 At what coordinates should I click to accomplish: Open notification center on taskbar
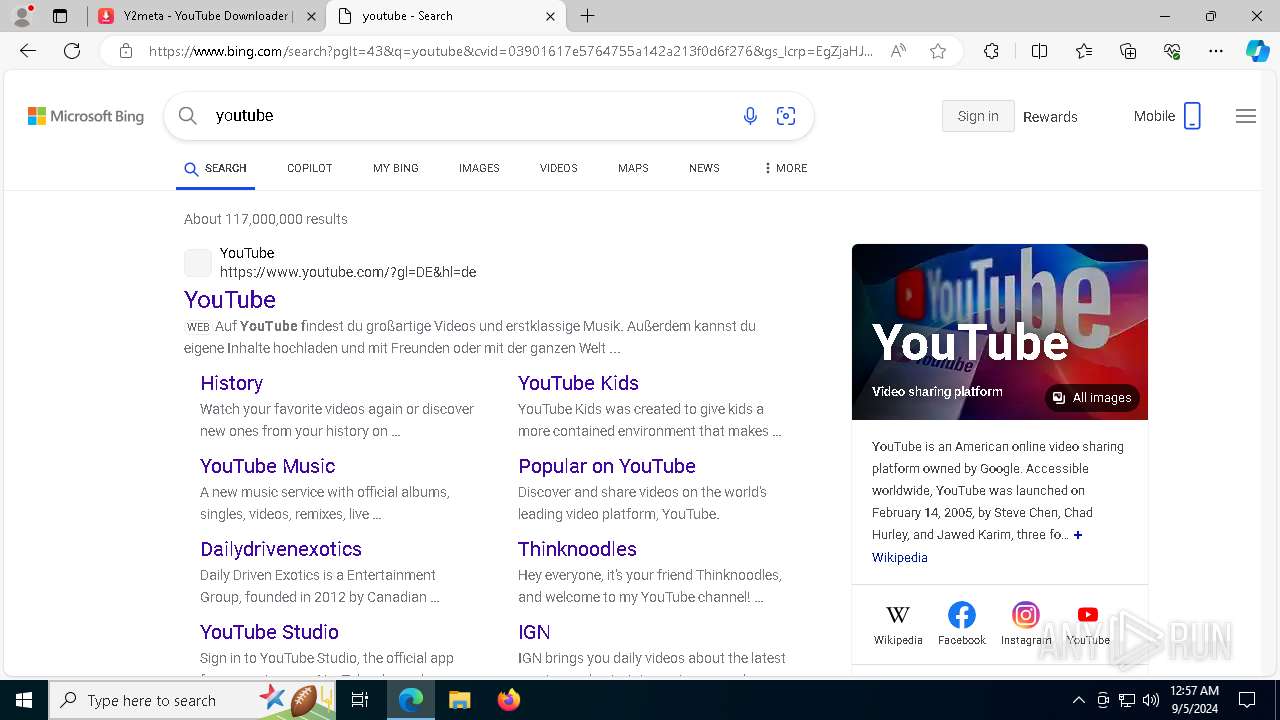1247,700
